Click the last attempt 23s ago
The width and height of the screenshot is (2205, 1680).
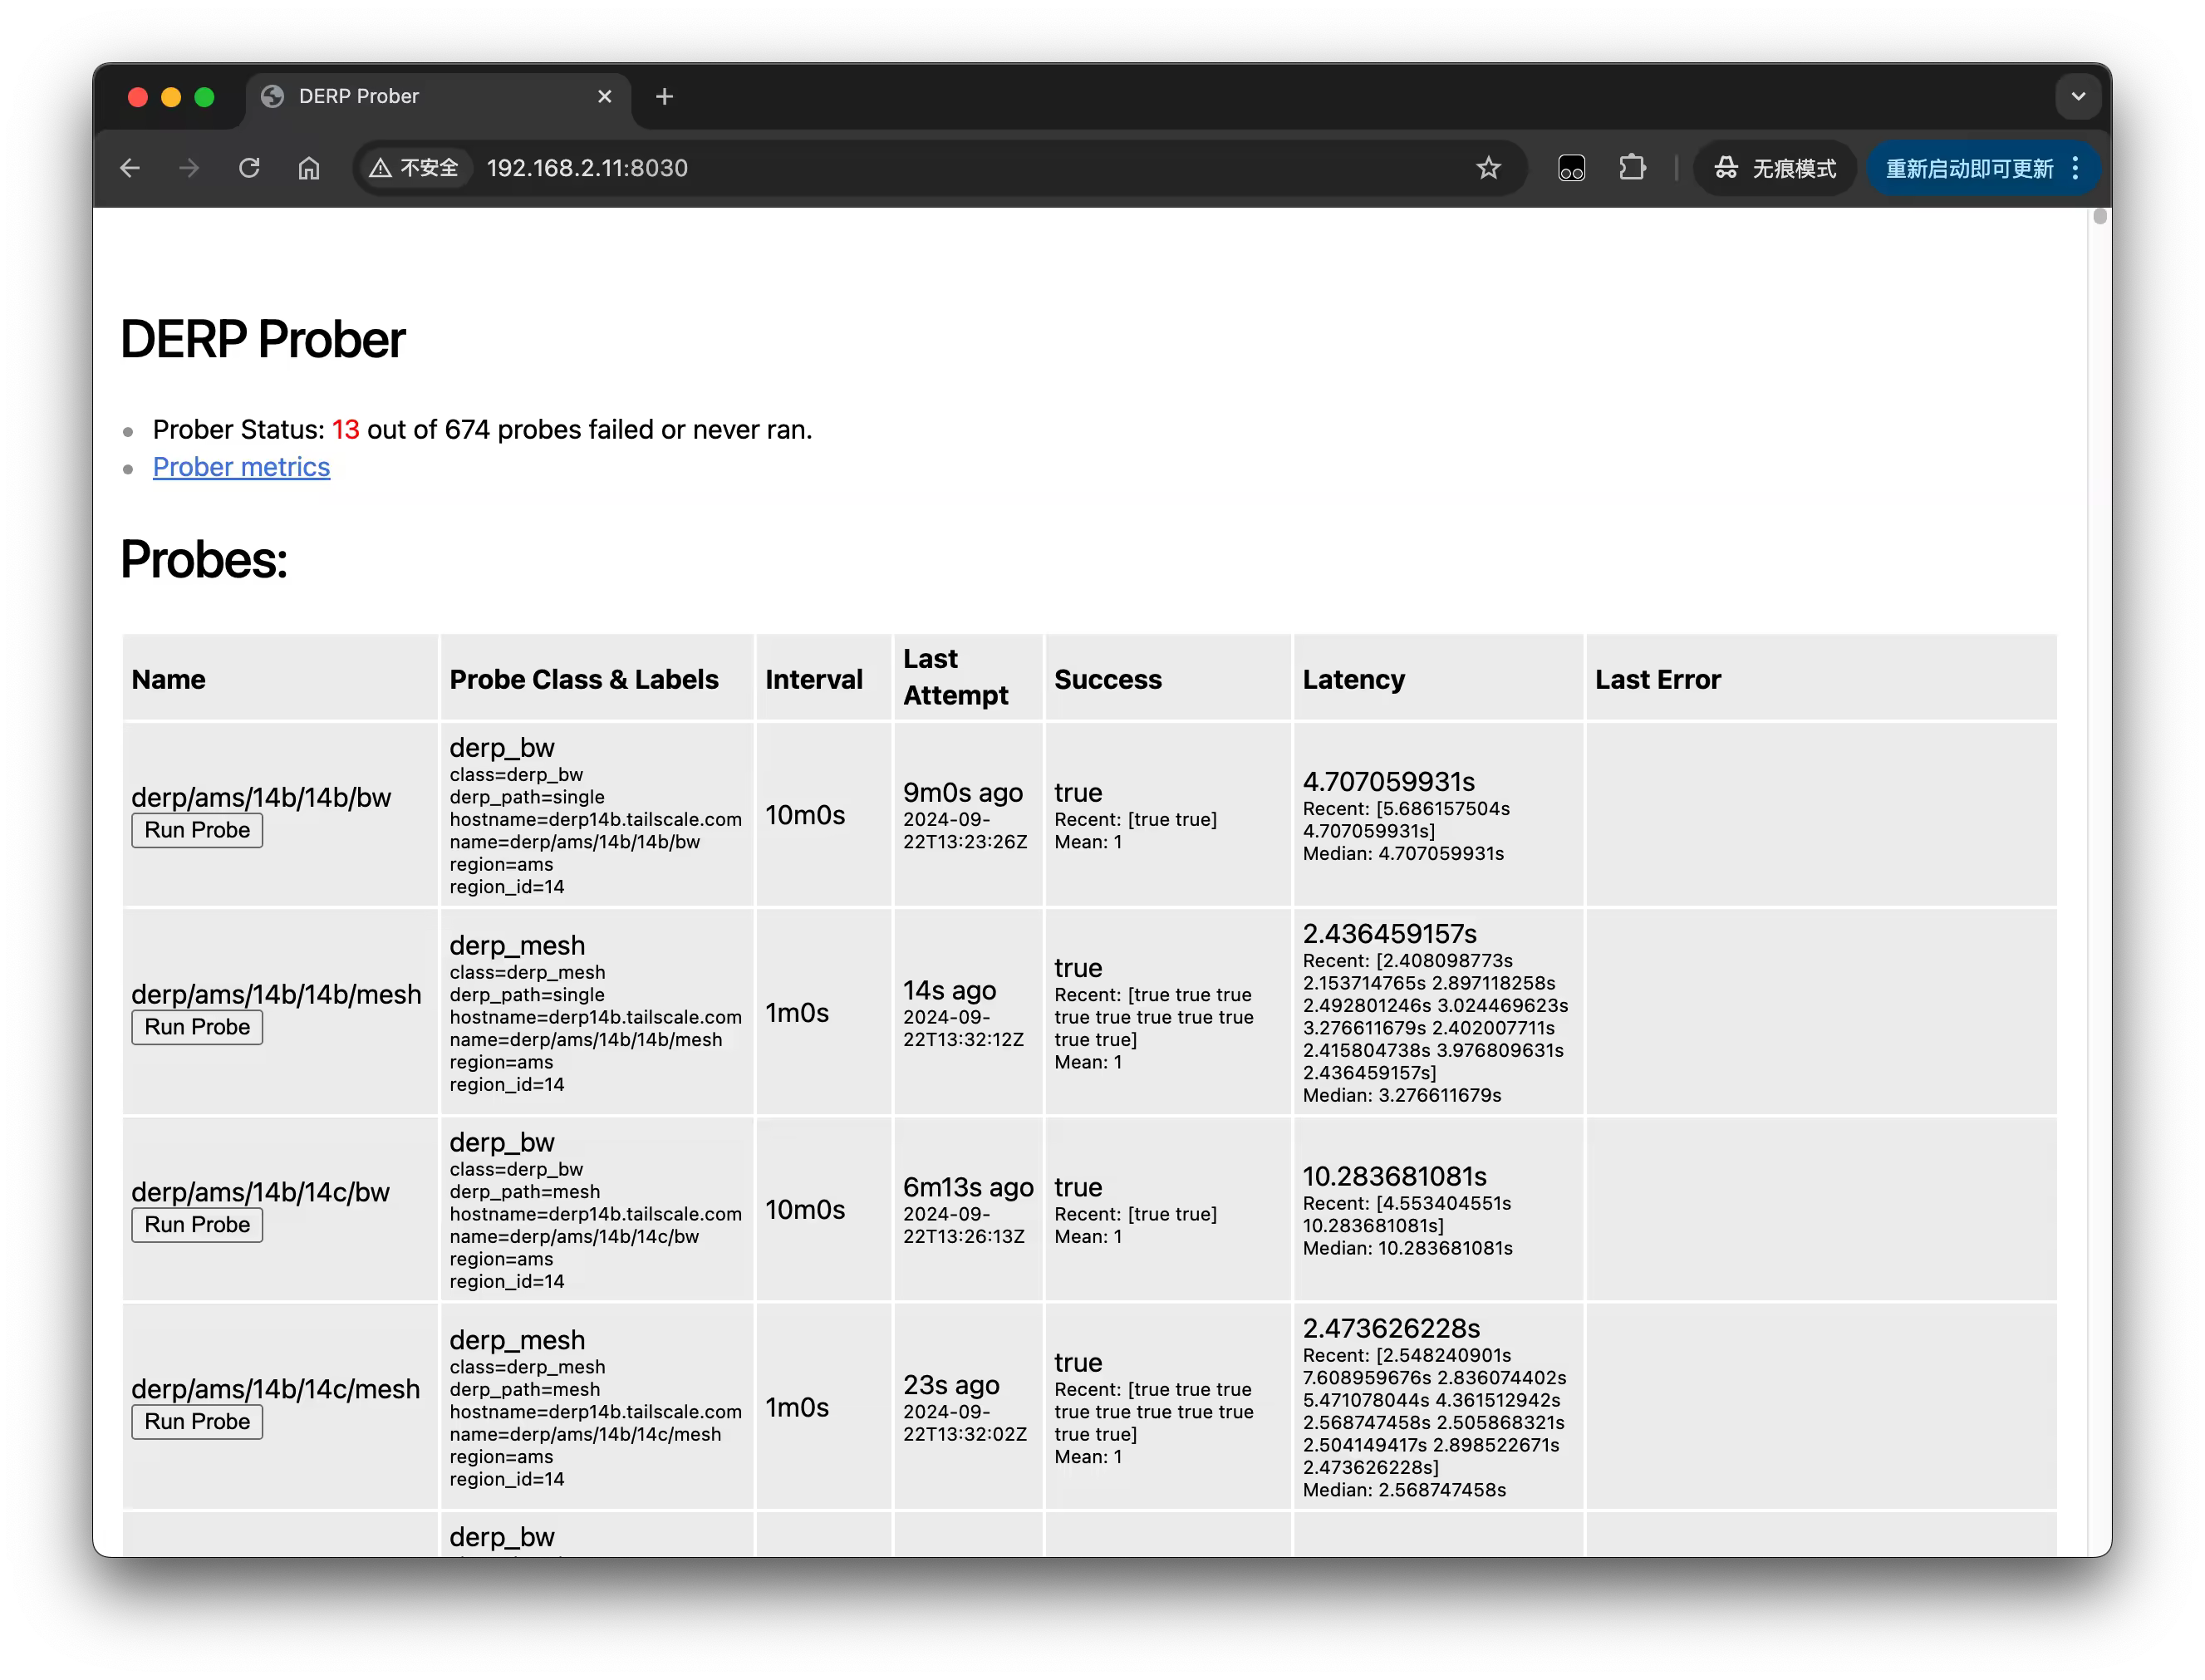pos(951,1385)
